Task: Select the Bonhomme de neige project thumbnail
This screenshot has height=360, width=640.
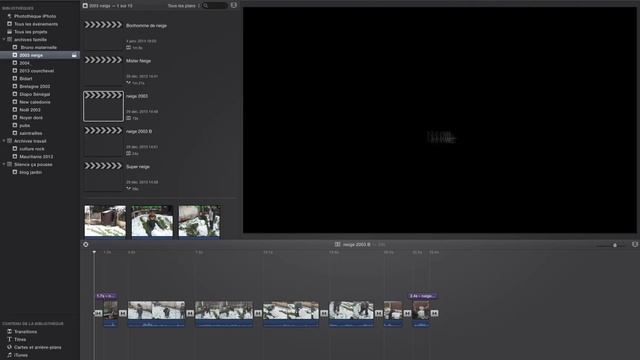Action: point(103,35)
